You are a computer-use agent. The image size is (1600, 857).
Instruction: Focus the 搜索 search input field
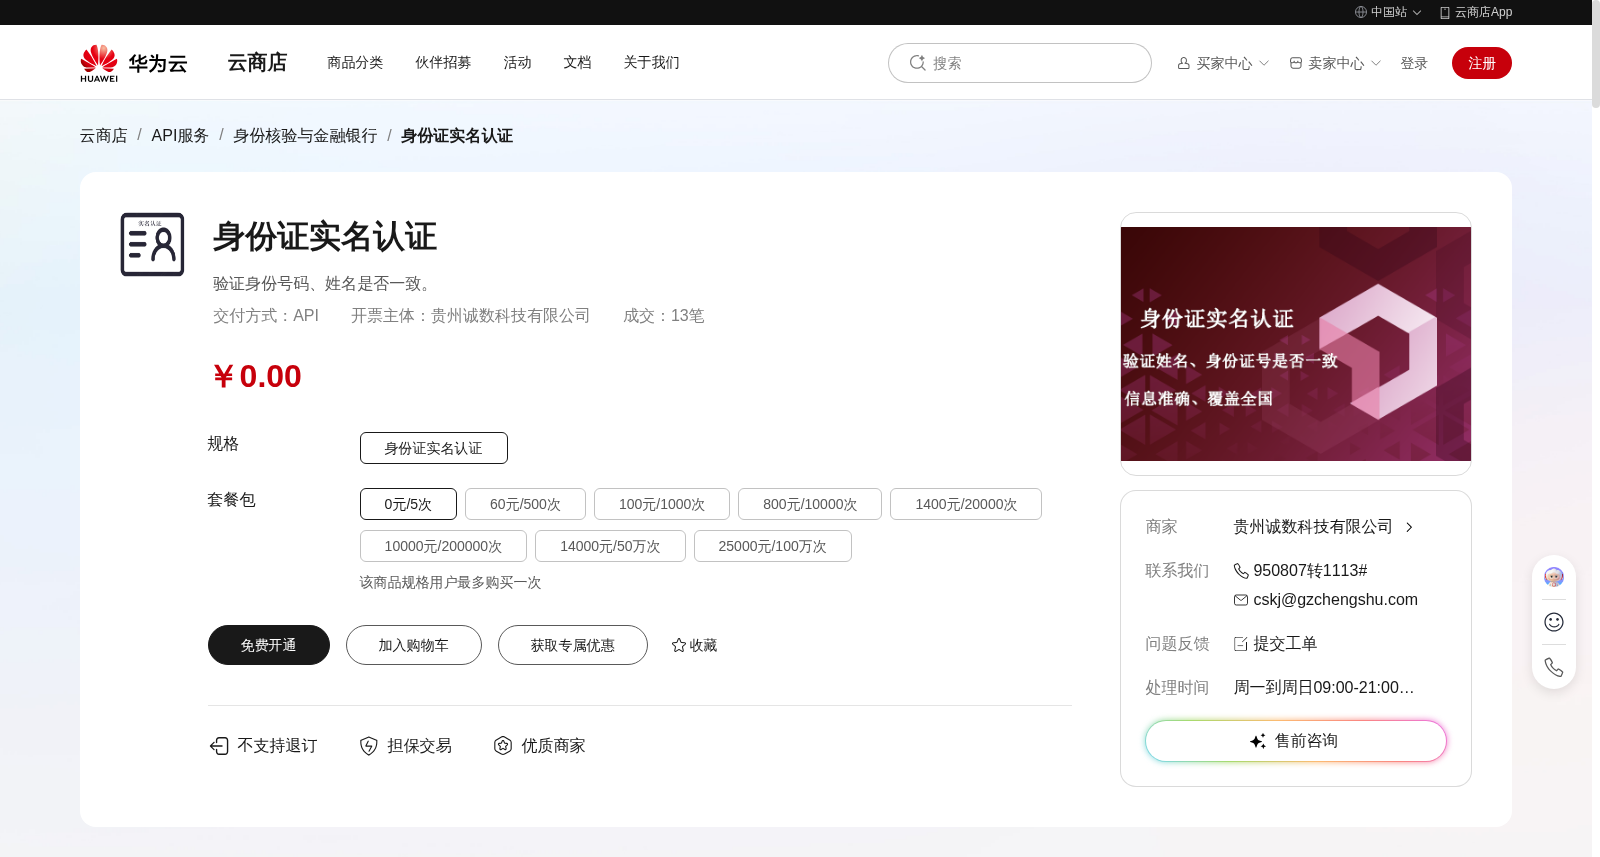point(1020,63)
